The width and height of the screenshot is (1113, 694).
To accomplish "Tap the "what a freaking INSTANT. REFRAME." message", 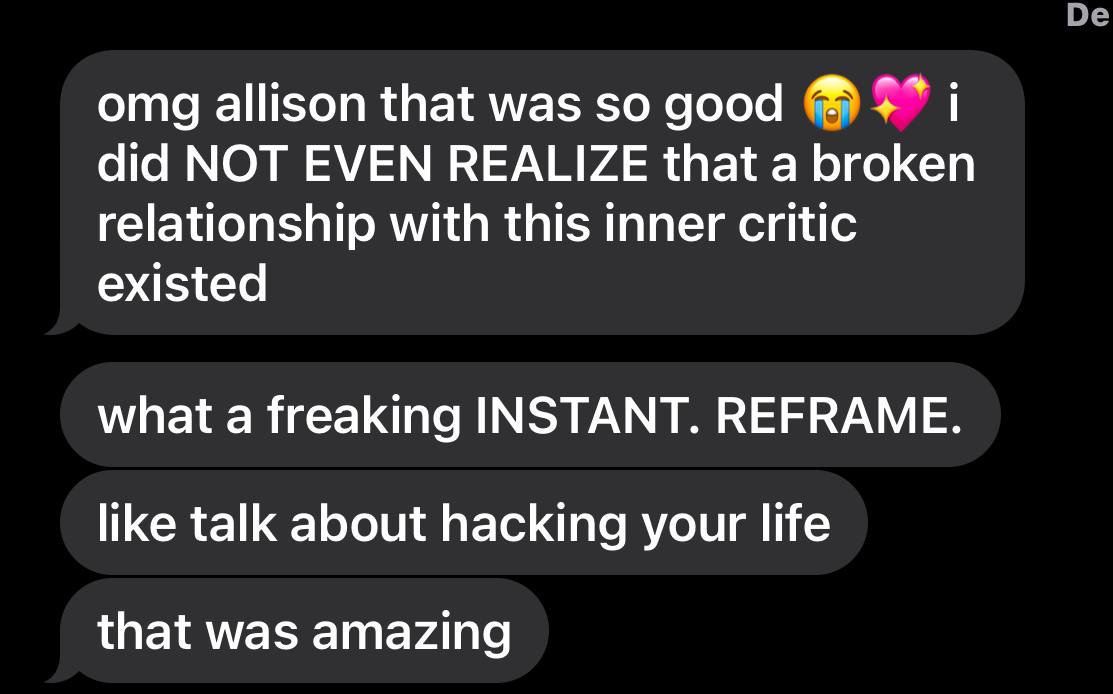I will [530, 415].
